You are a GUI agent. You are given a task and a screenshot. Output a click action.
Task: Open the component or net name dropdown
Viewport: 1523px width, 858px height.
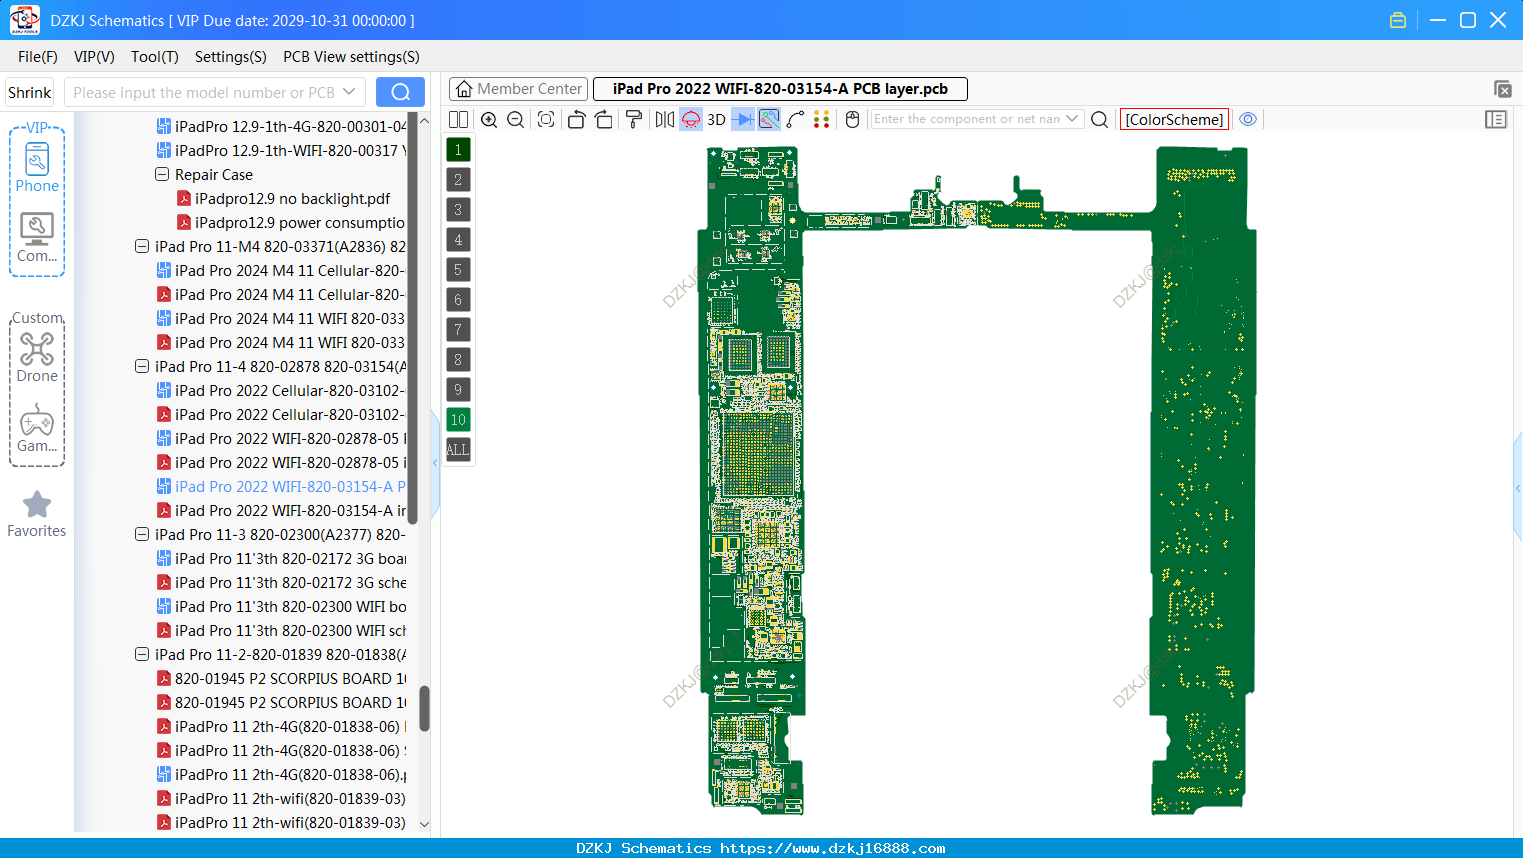1072,119
